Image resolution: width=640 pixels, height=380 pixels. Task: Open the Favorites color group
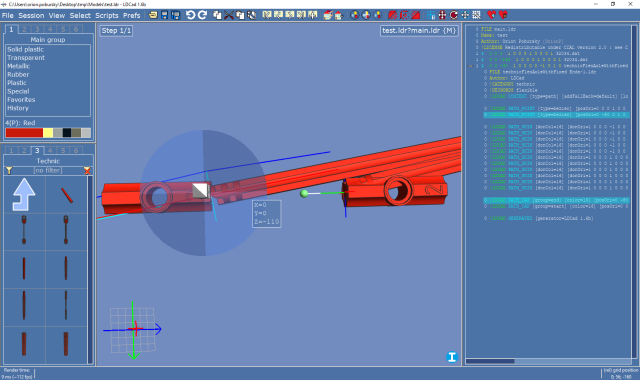(x=21, y=100)
